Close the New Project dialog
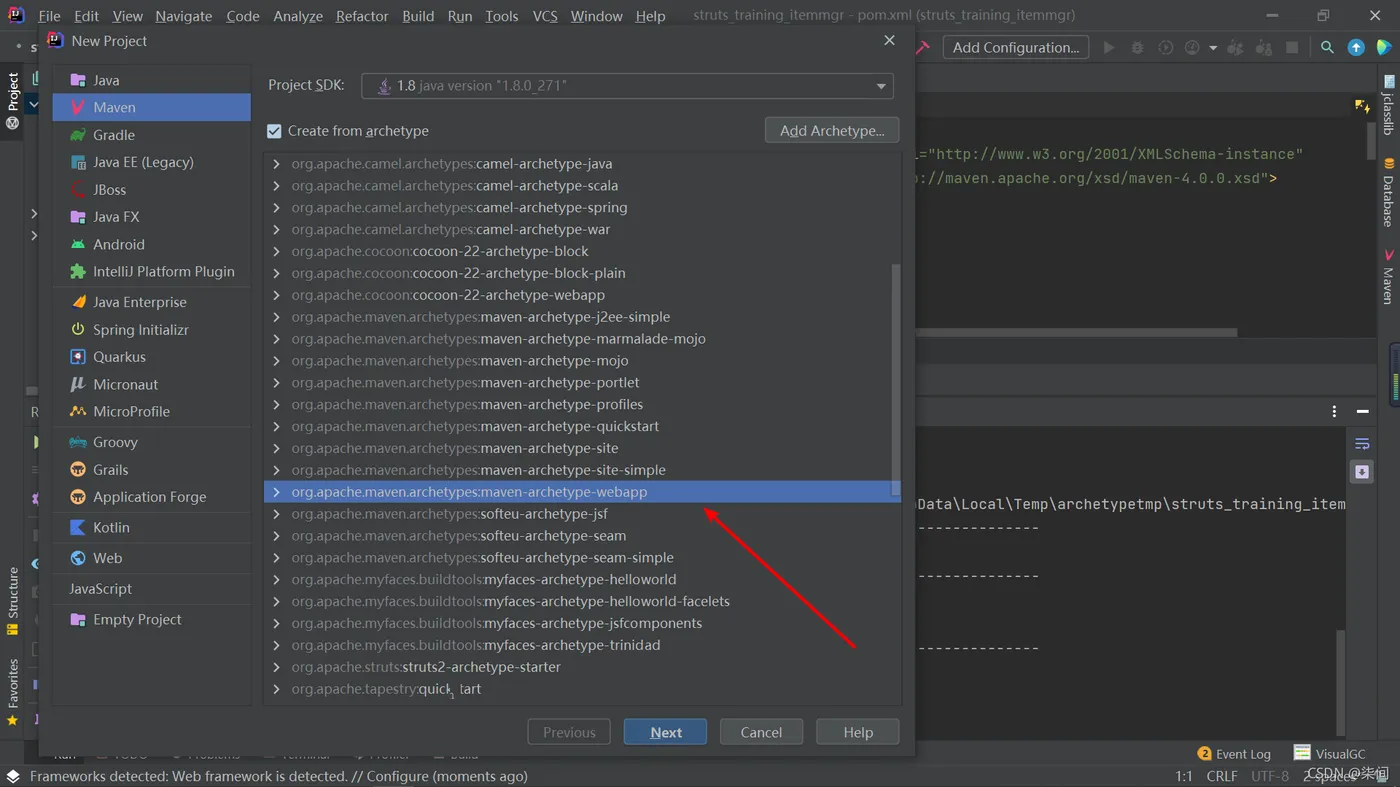This screenshot has width=1400, height=787. (x=889, y=40)
